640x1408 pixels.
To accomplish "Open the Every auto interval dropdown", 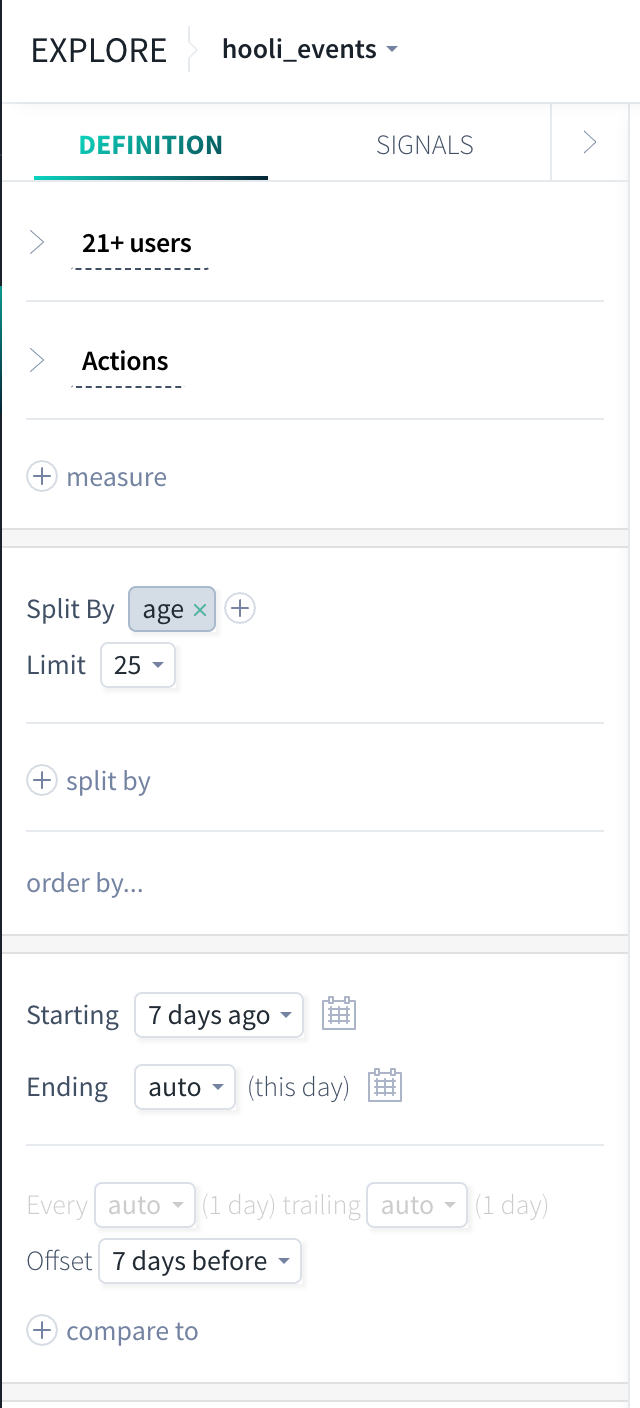I will [x=145, y=1205].
